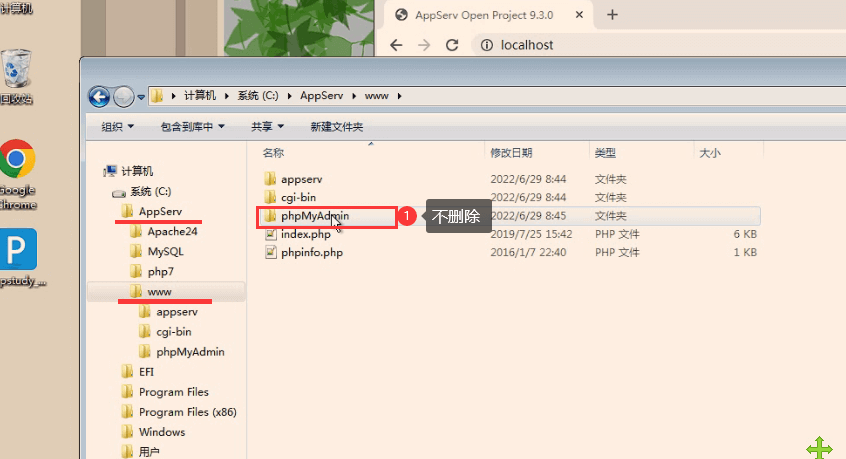Select the appserv folder name in file list
This screenshot has width=846, height=459.
302,179
